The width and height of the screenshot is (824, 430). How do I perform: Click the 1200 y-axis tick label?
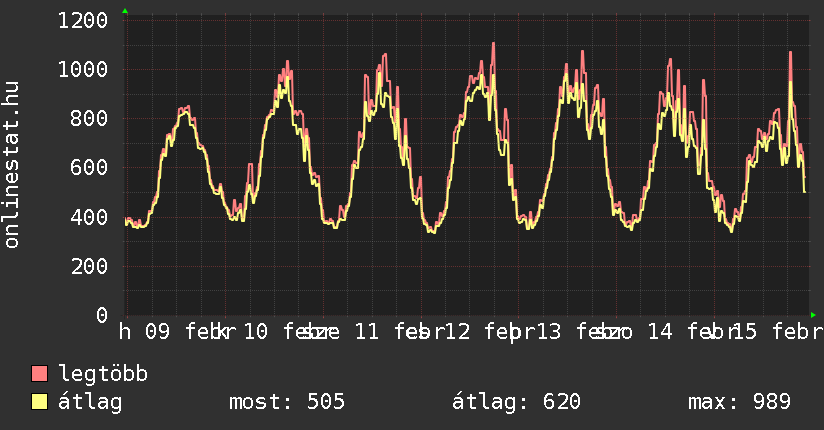point(83,20)
